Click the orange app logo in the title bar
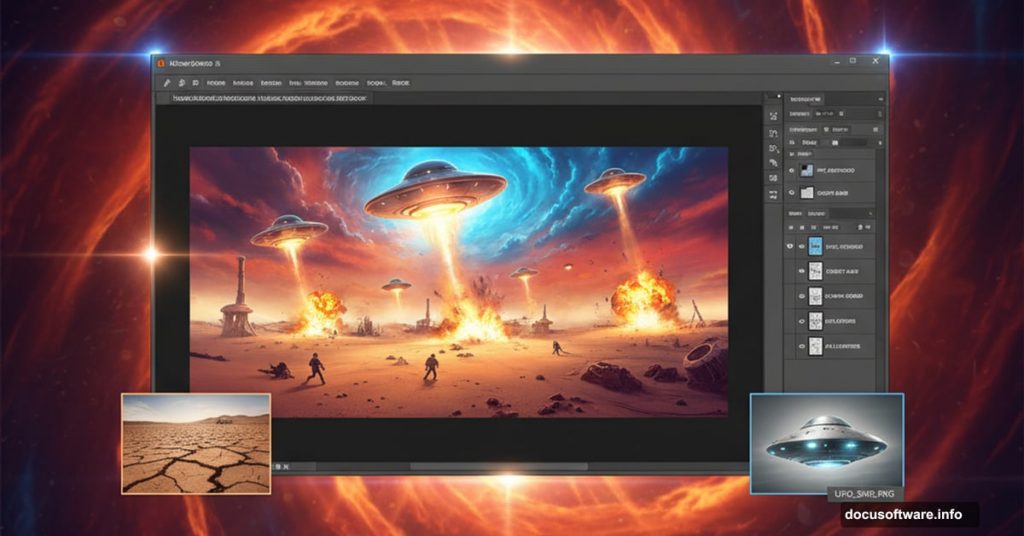 [x=161, y=63]
